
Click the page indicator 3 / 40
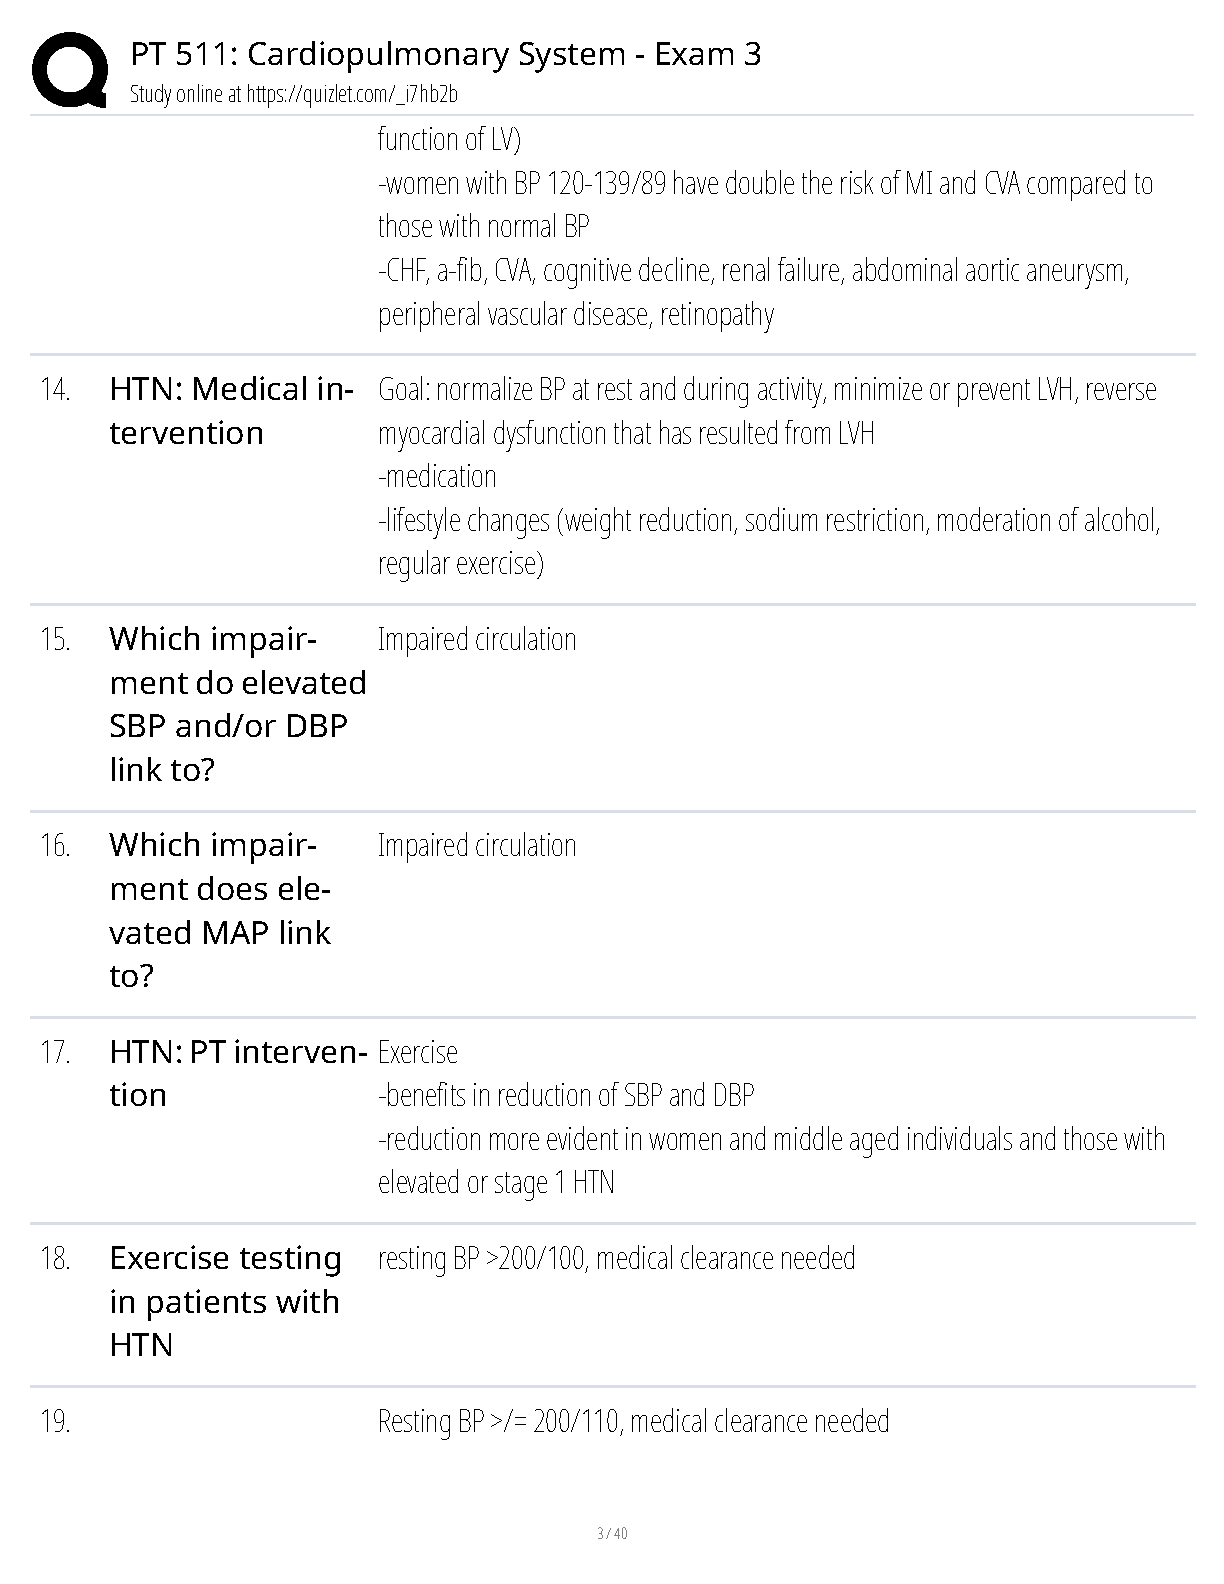coord(612,1533)
